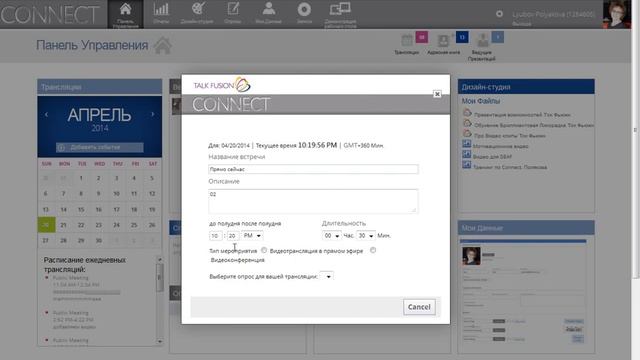Click the small profile photo in Мои Данные panel

pos(471,256)
